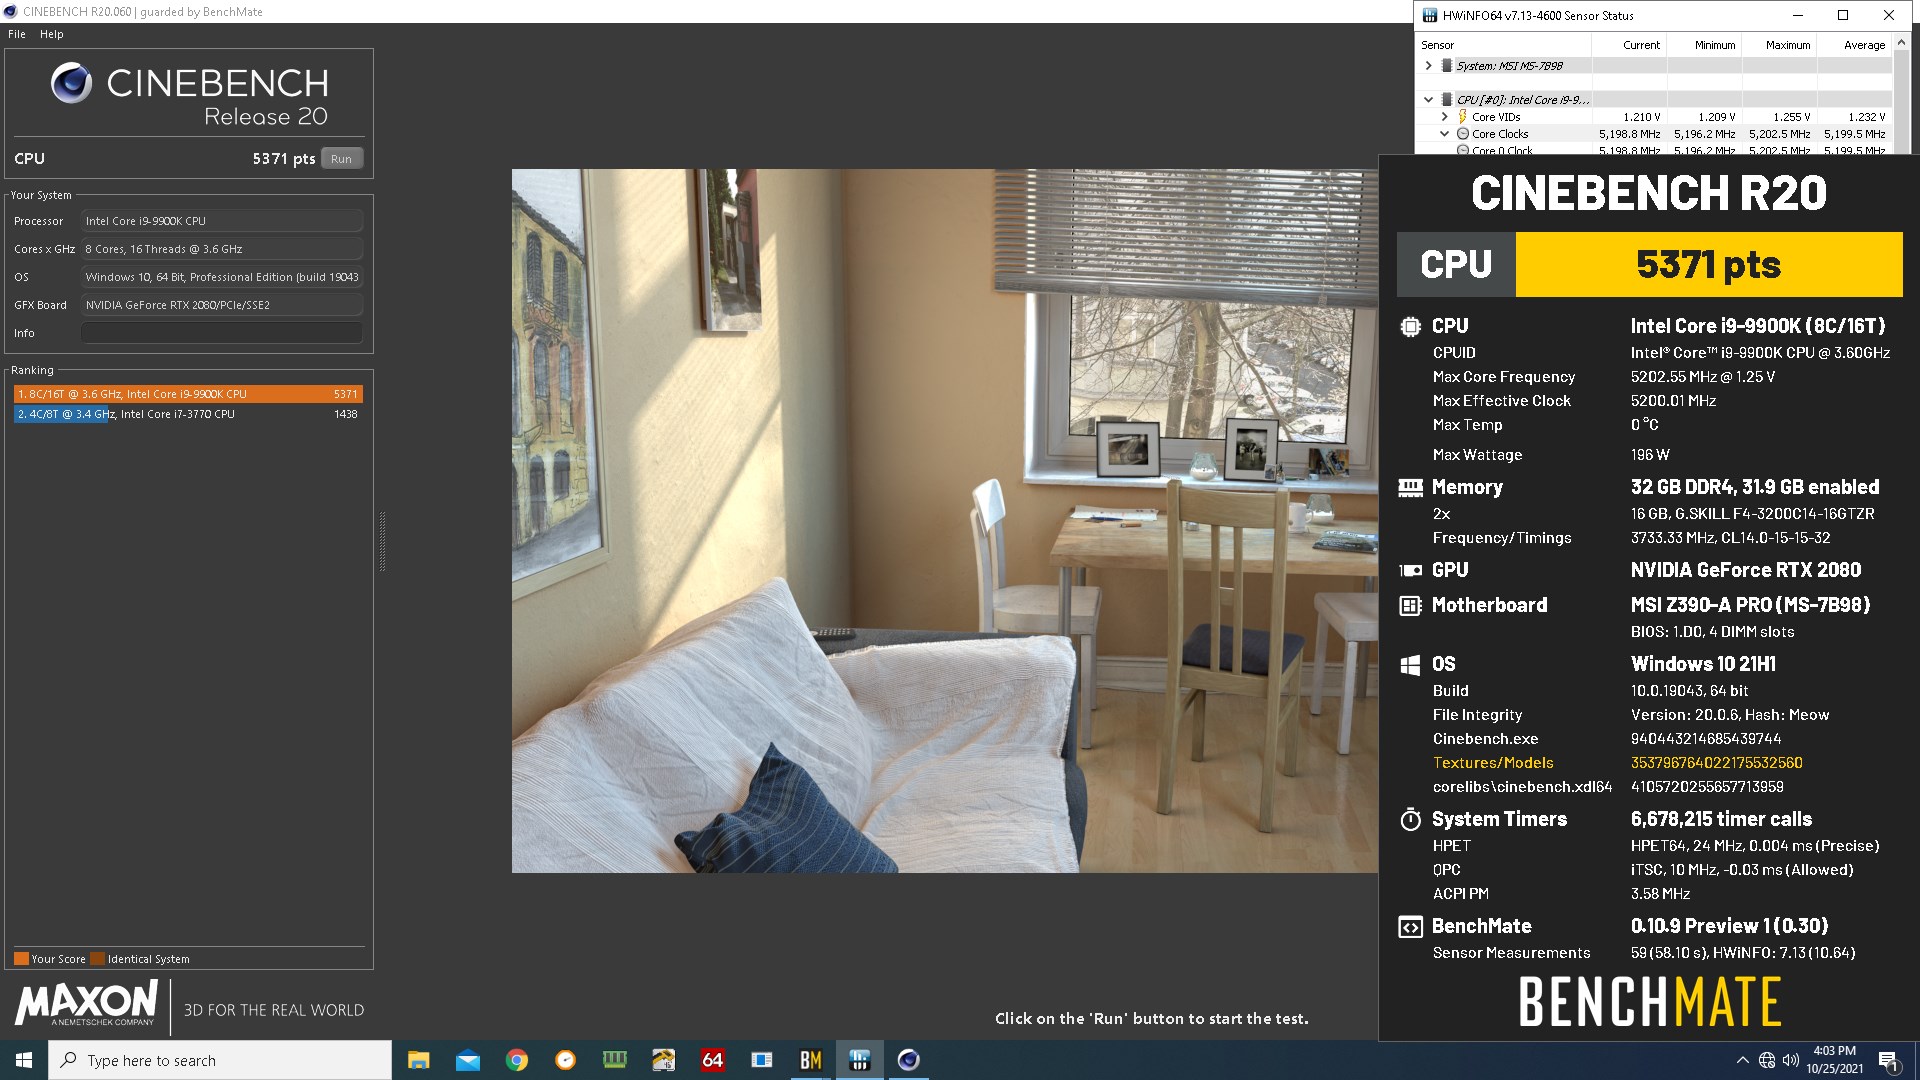
Task: Switch to HWiNFO from the taskbar
Action: (x=859, y=1060)
